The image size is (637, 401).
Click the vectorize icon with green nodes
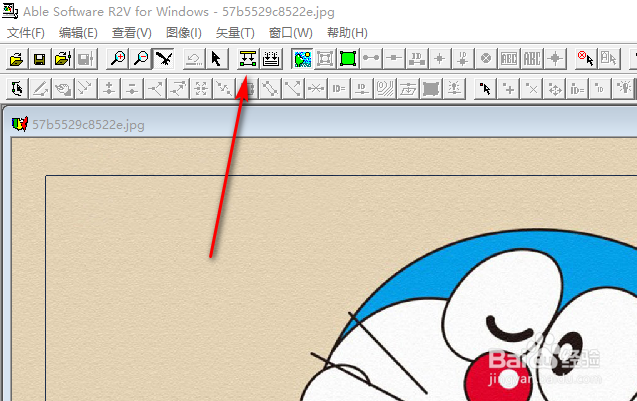coord(248,59)
